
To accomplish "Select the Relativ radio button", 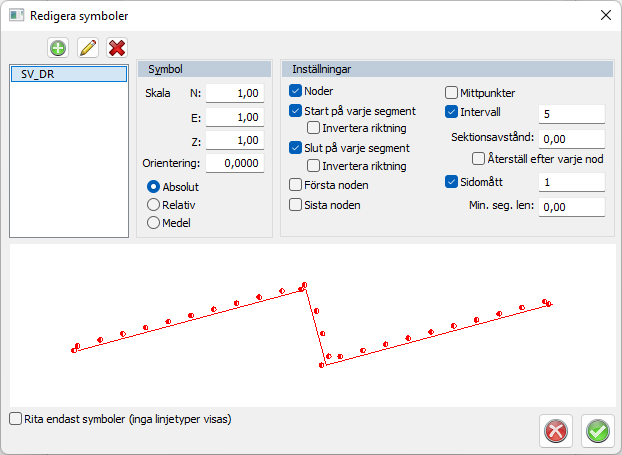I will click(x=154, y=204).
